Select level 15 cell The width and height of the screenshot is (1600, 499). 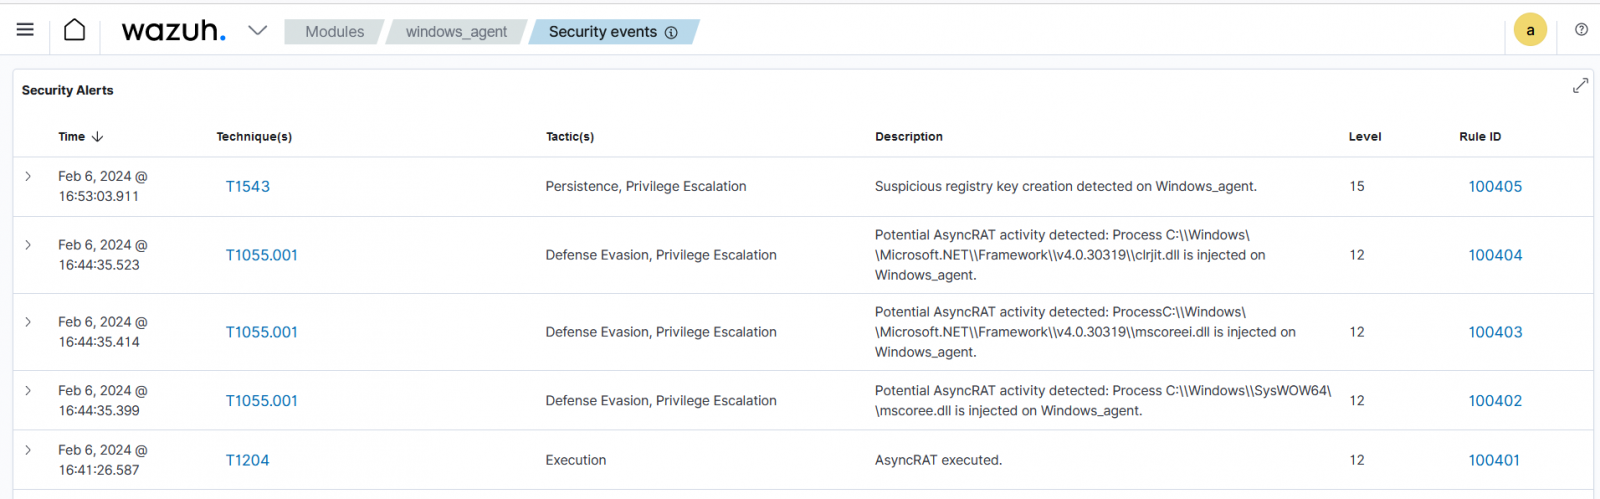tap(1357, 186)
